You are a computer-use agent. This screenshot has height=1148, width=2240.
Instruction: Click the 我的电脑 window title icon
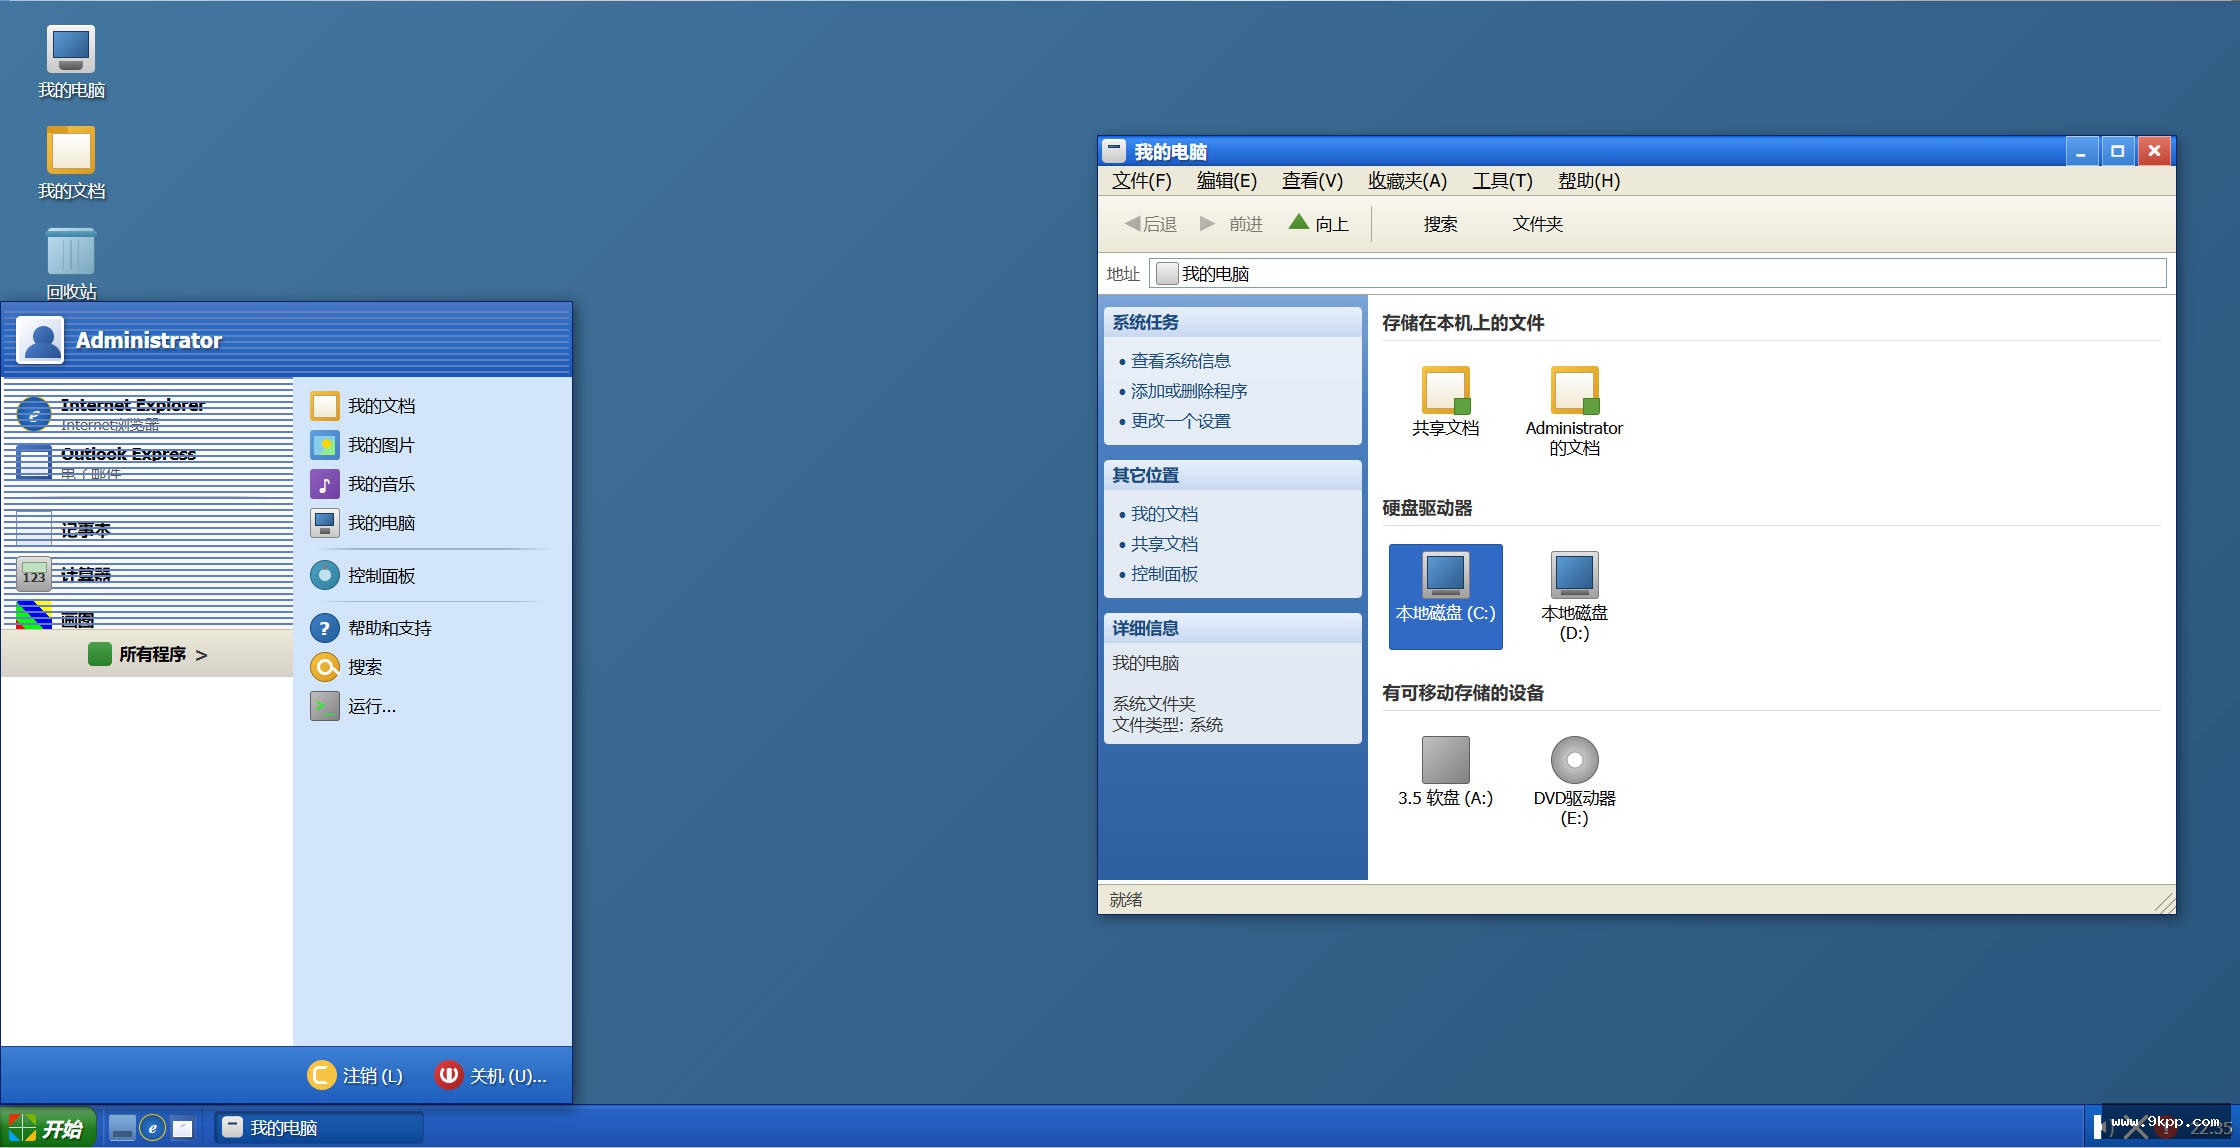pyautogui.click(x=1114, y=151)
